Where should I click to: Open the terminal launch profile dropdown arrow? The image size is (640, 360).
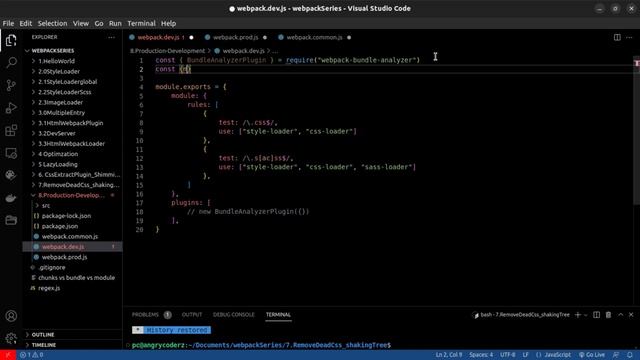pos(586,315)
